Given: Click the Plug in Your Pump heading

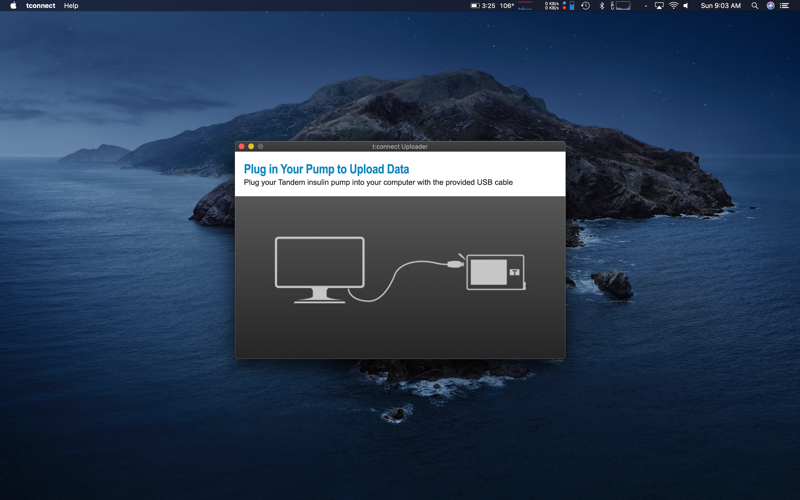Looking at the screenshot, I should tap(327, 169).
